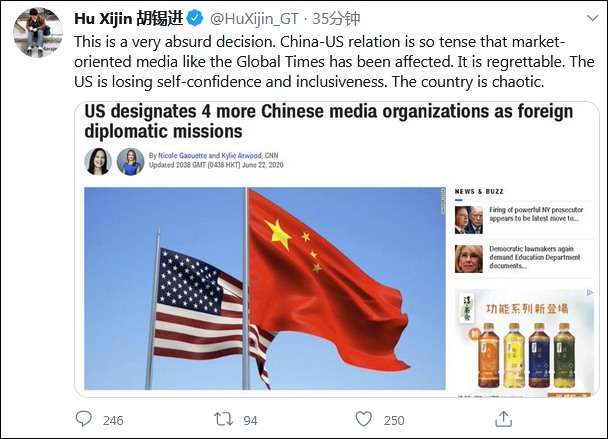The image size is (608, 439).
Task: Open the 35分钟 tweet timestamp
Action: click(336, 19)
